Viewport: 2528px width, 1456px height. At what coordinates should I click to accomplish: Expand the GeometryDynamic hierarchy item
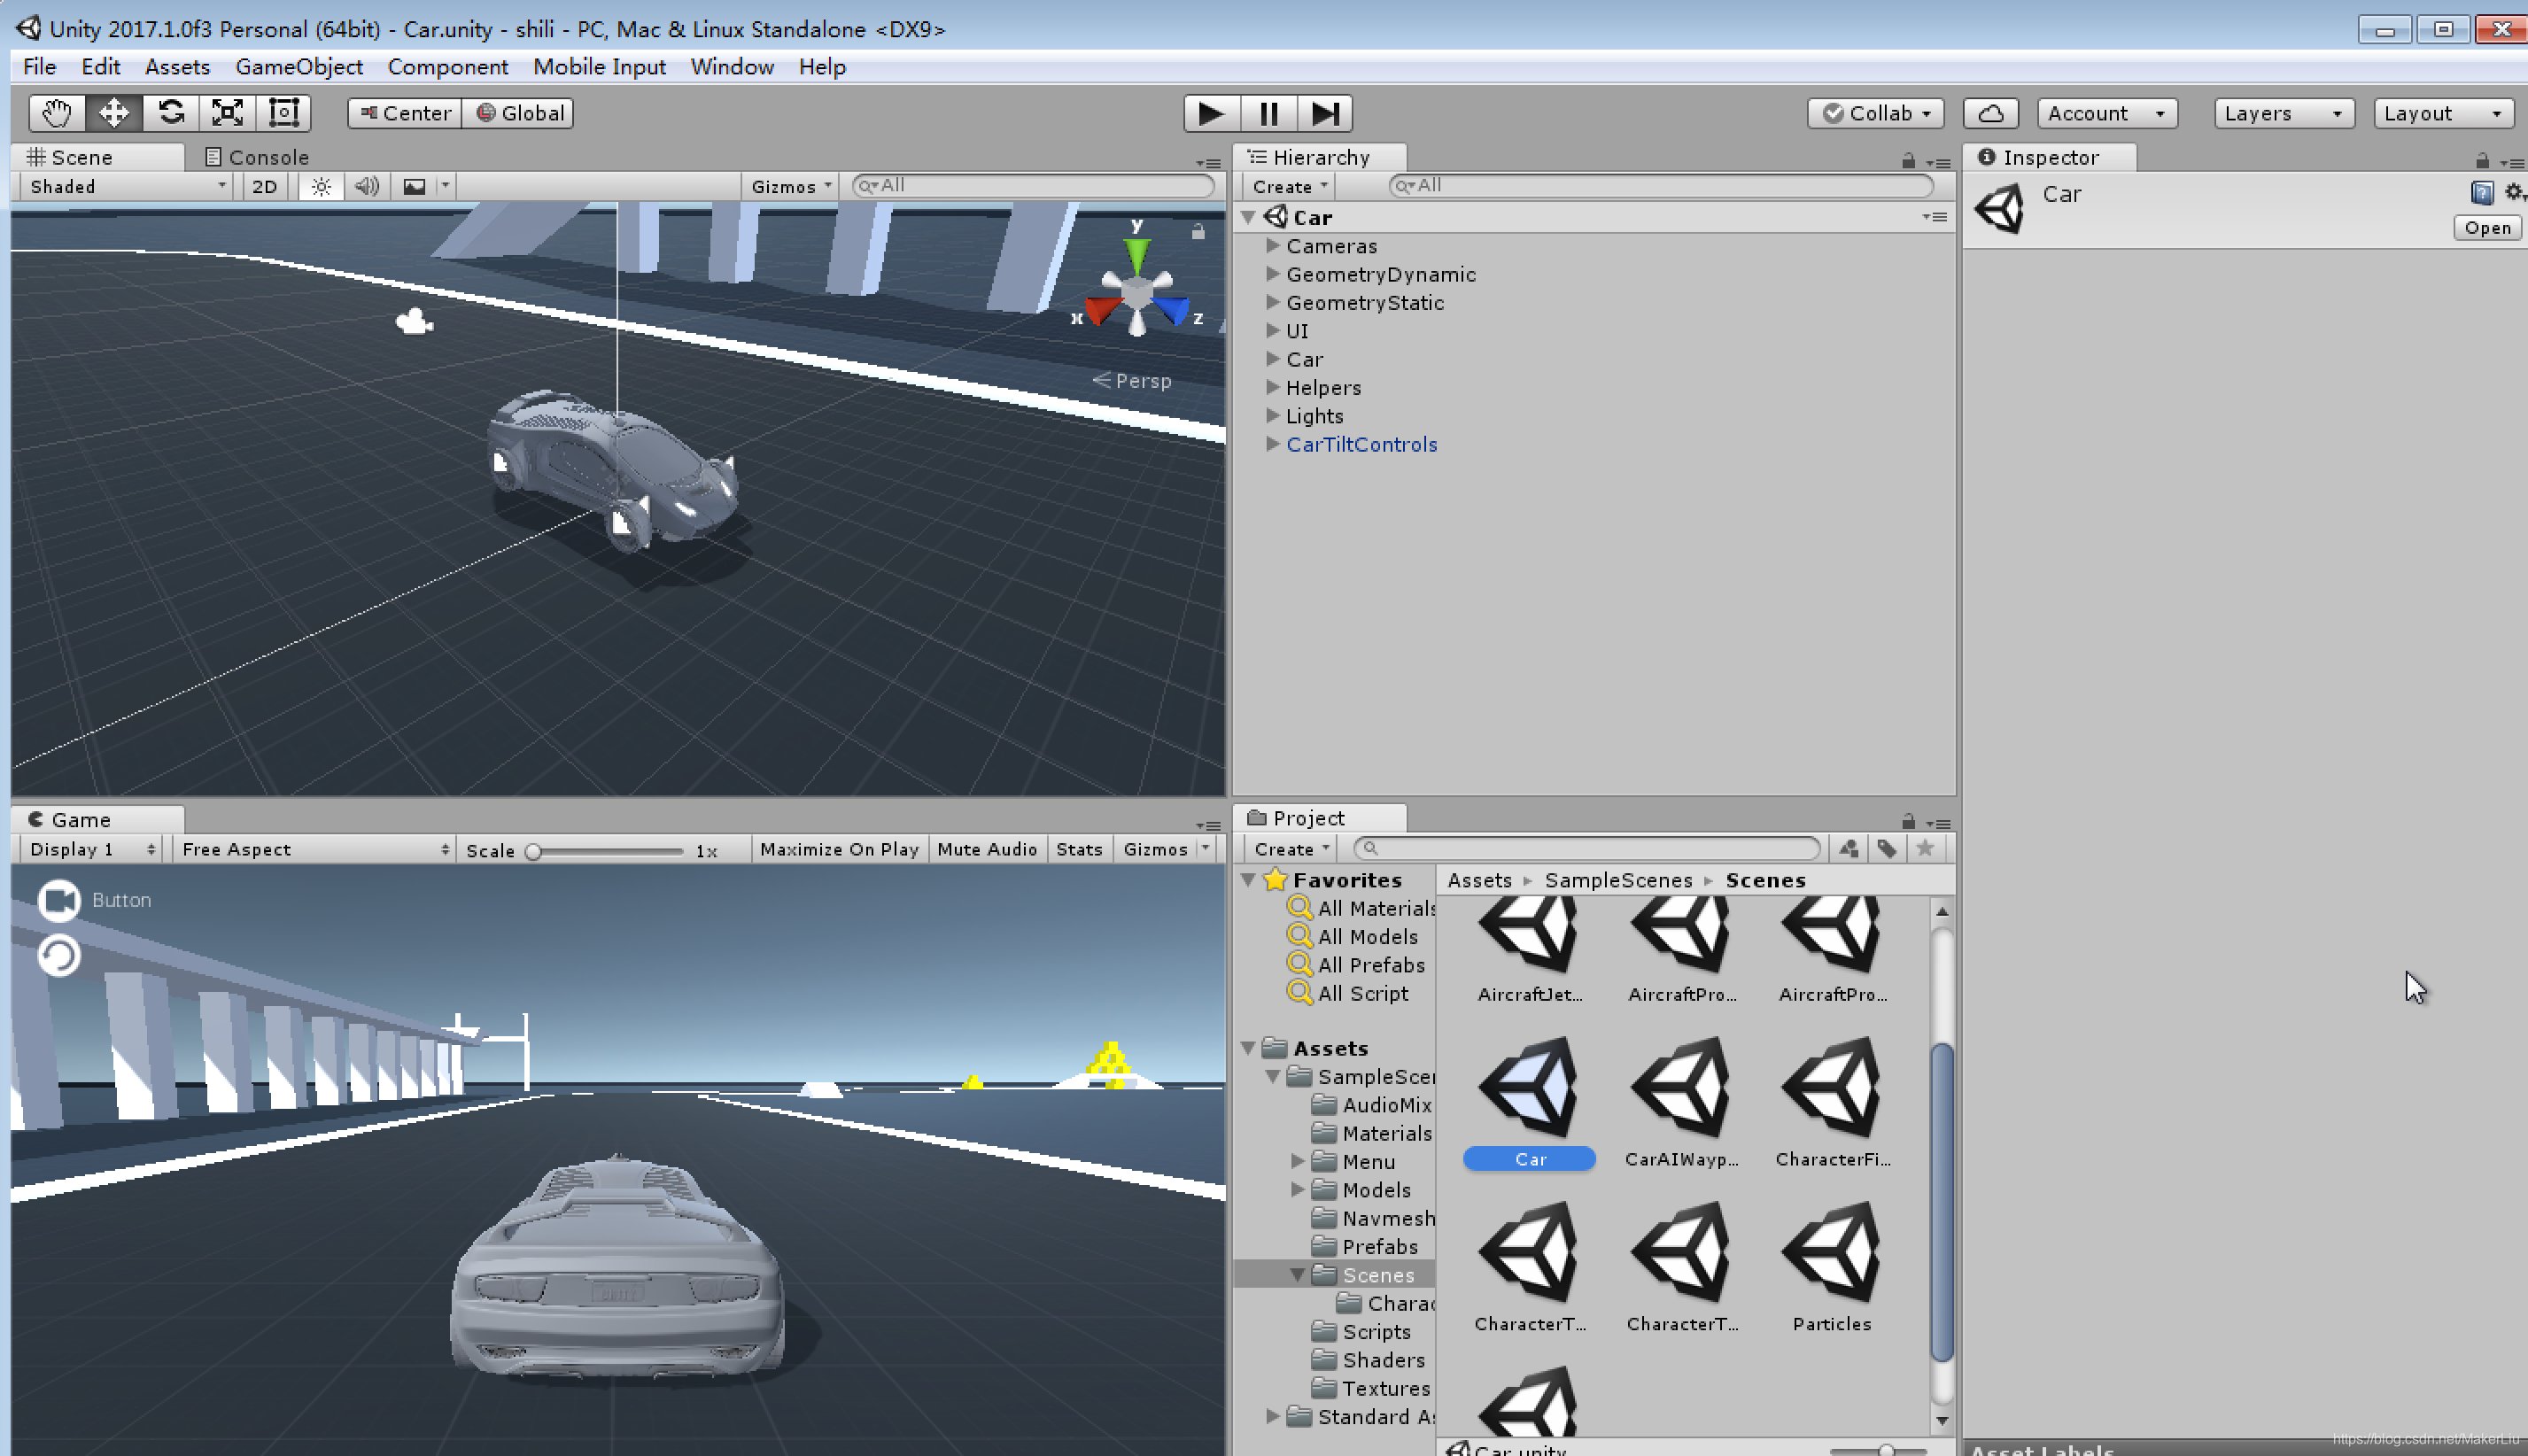pos(1273,273)
